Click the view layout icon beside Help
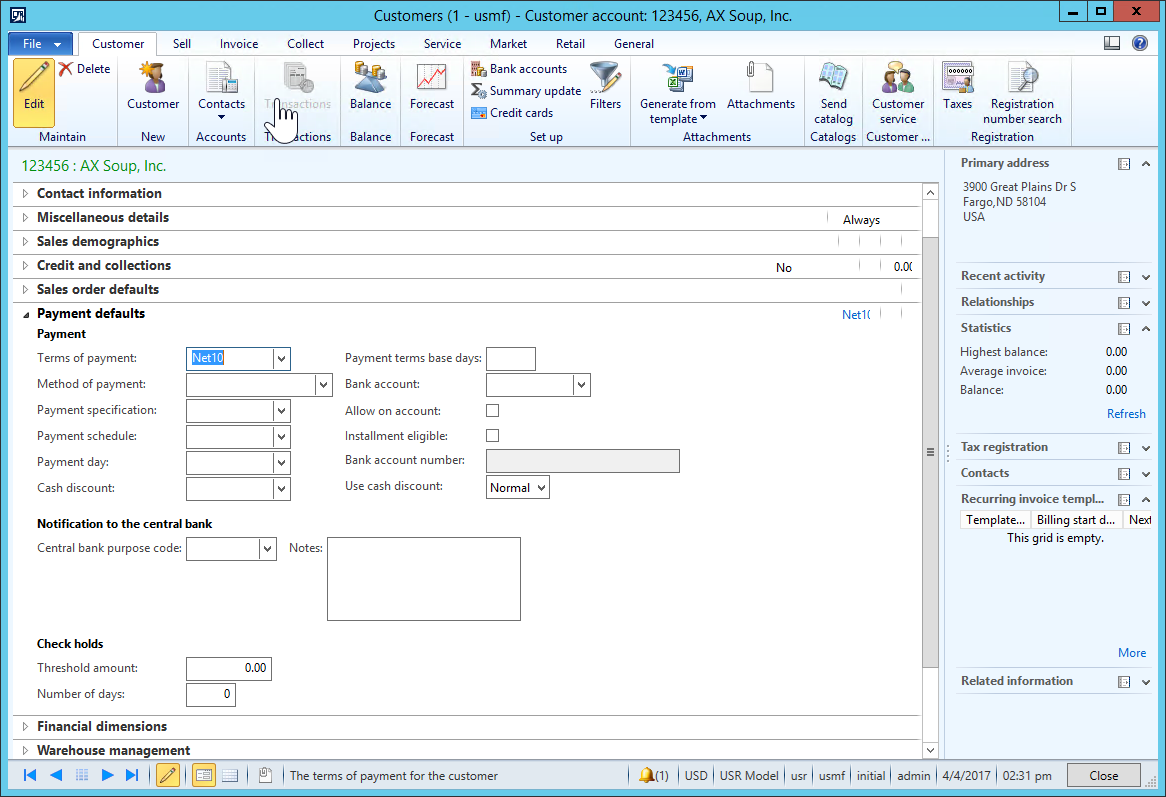The width and height of the screenshot is (1166, 797). [1112, 43]
